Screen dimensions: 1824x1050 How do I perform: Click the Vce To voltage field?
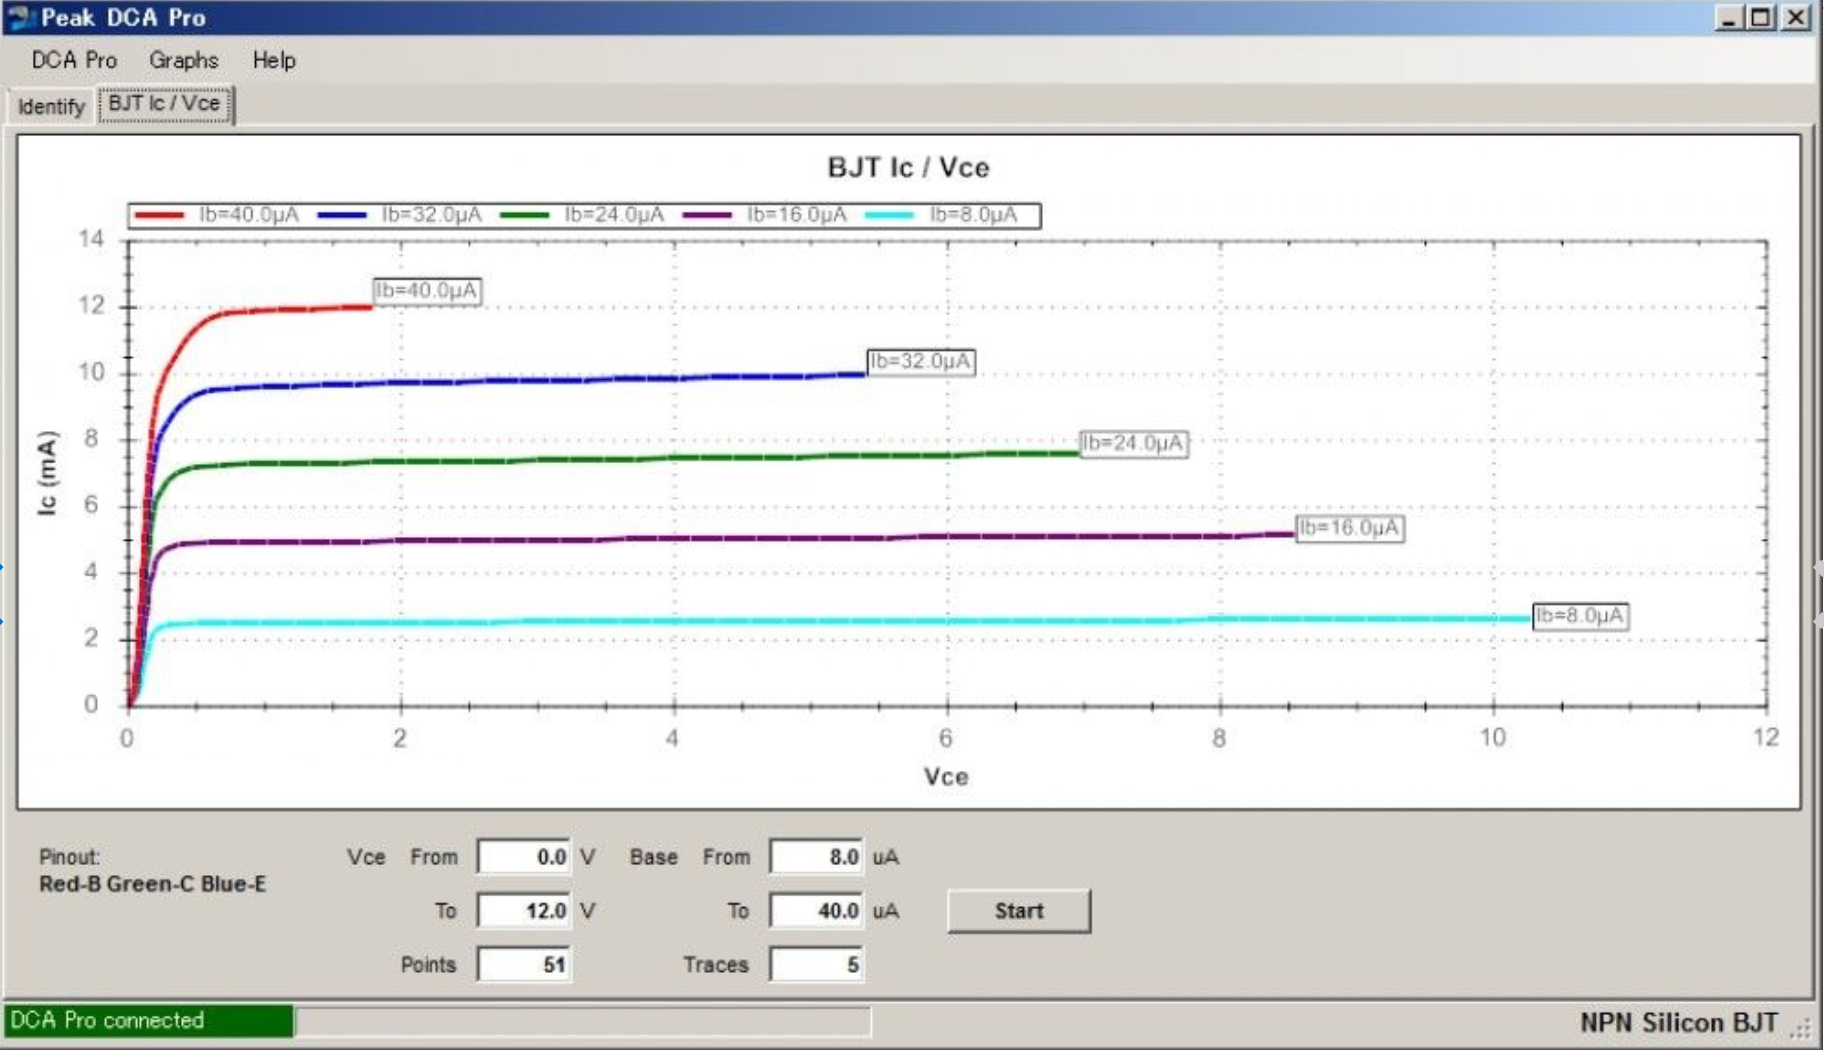(x=524, y=911)
